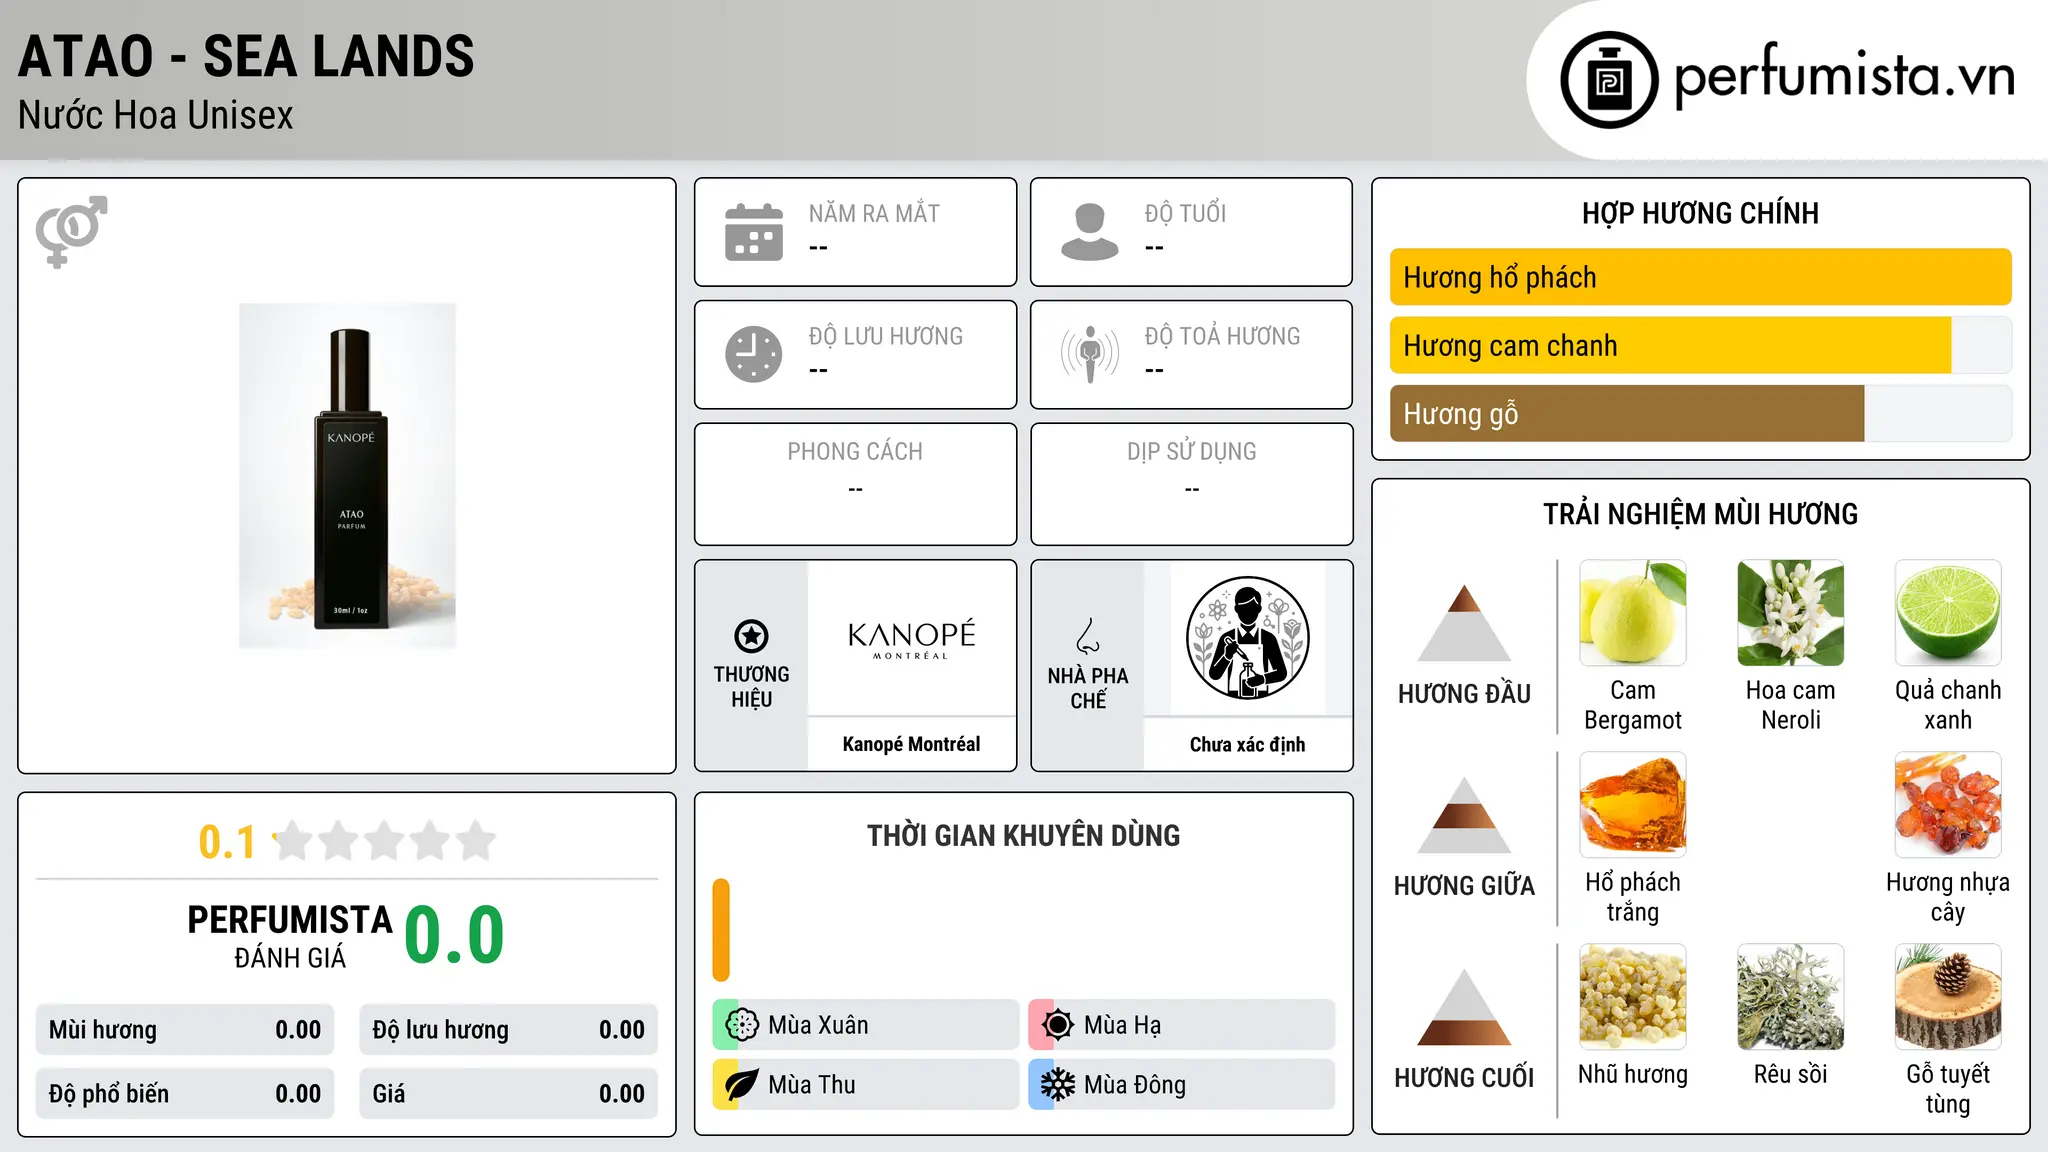Select the Mùa Hạ season row
Screen dimensions: 2048x1152
click(1181, 1025)
